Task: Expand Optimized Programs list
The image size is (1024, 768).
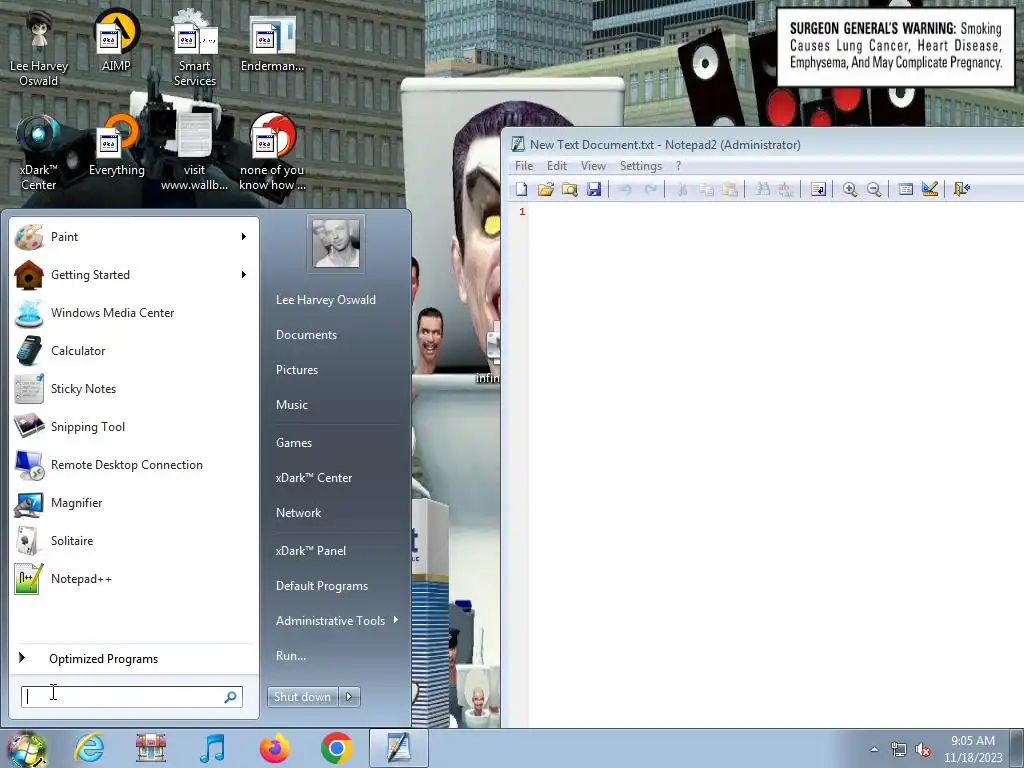Action: click(x=134, y=658)
